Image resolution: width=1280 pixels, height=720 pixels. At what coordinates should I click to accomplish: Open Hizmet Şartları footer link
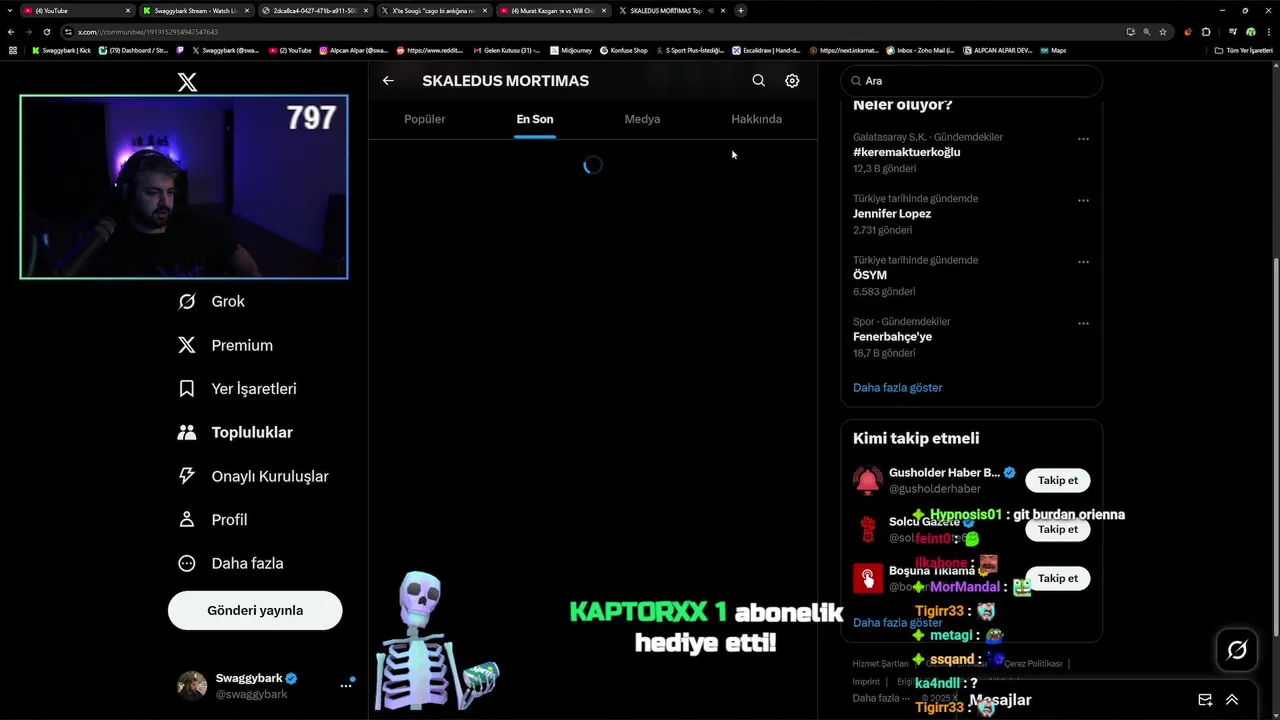pyautogui.click(x=880, y=664)
